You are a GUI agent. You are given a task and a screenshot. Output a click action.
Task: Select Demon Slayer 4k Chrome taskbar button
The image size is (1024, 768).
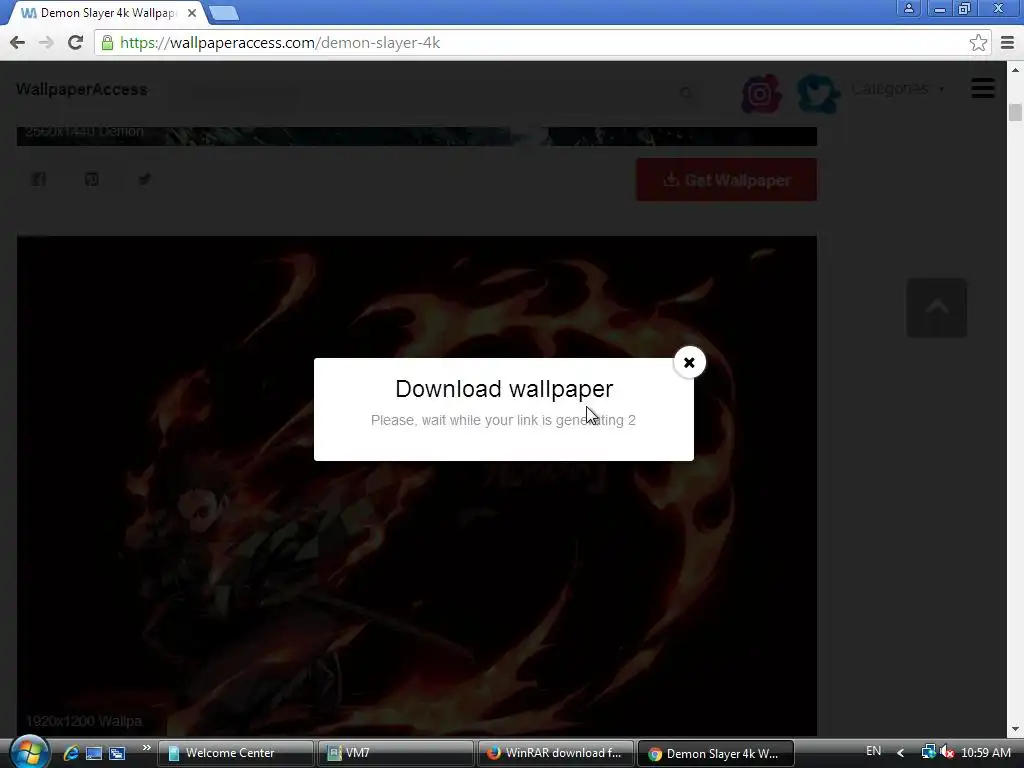tap(716, 753)
